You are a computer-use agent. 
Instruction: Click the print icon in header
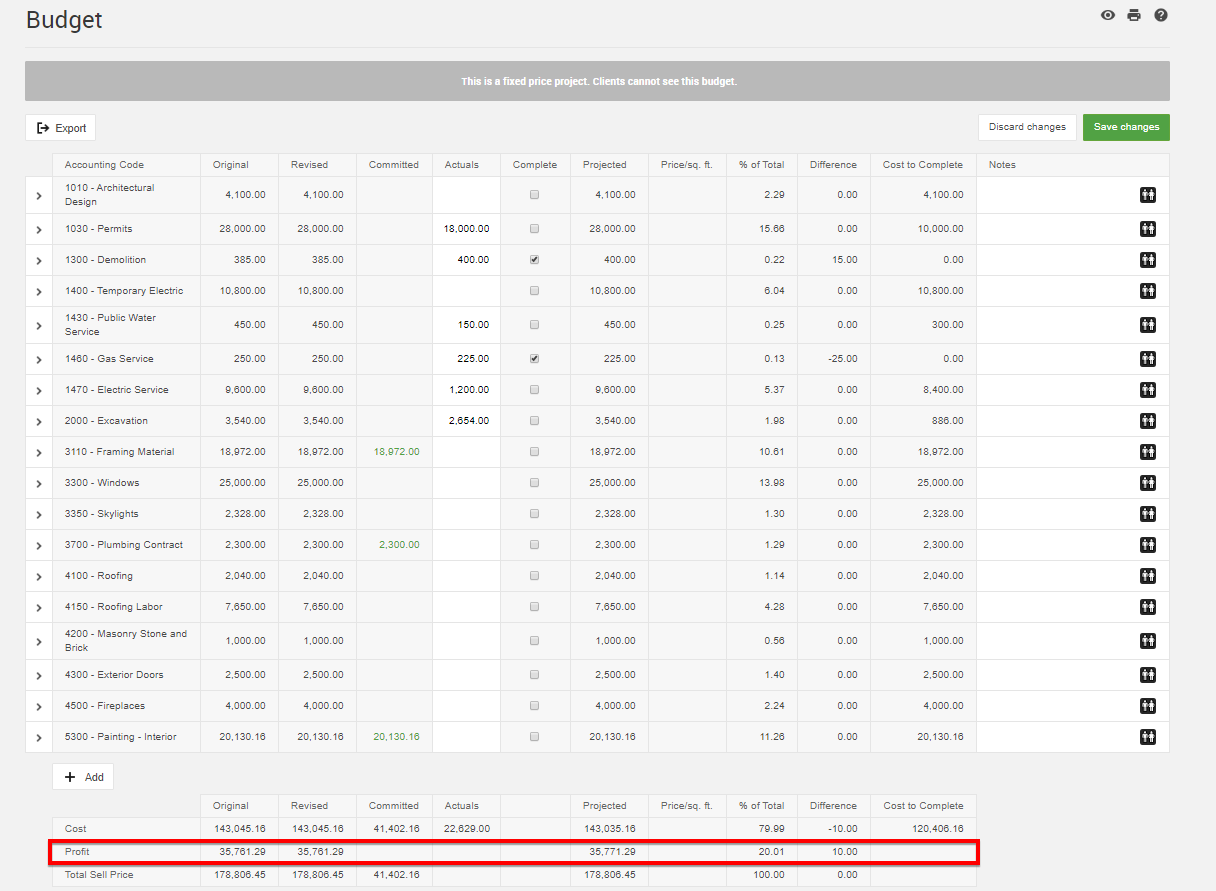(1134, 15)
